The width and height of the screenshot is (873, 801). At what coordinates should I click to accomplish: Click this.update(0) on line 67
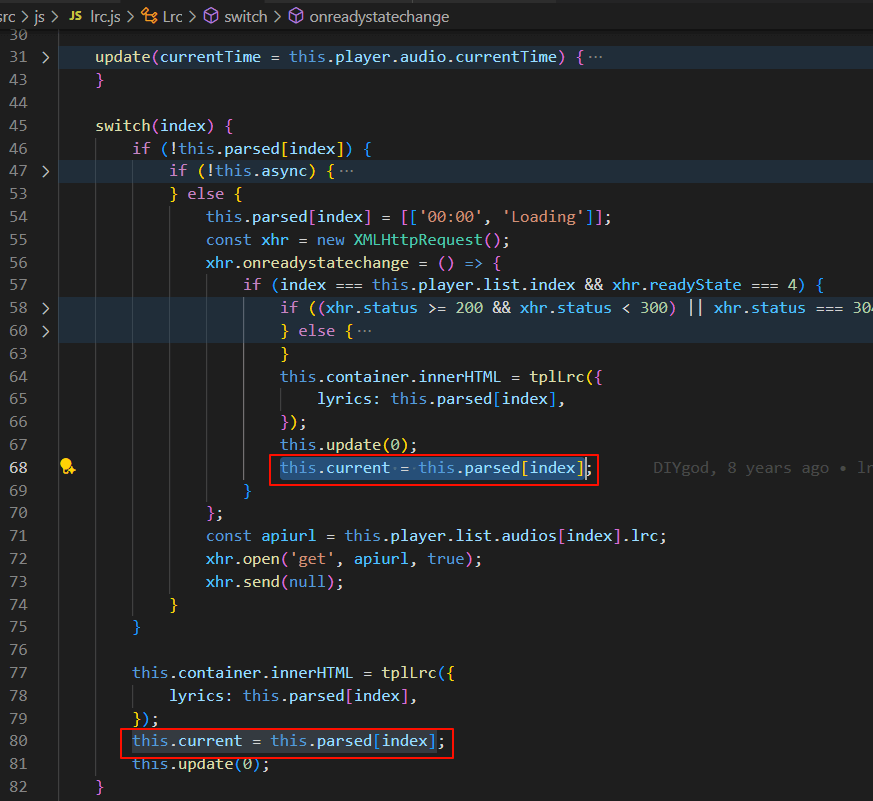(349, 445)
